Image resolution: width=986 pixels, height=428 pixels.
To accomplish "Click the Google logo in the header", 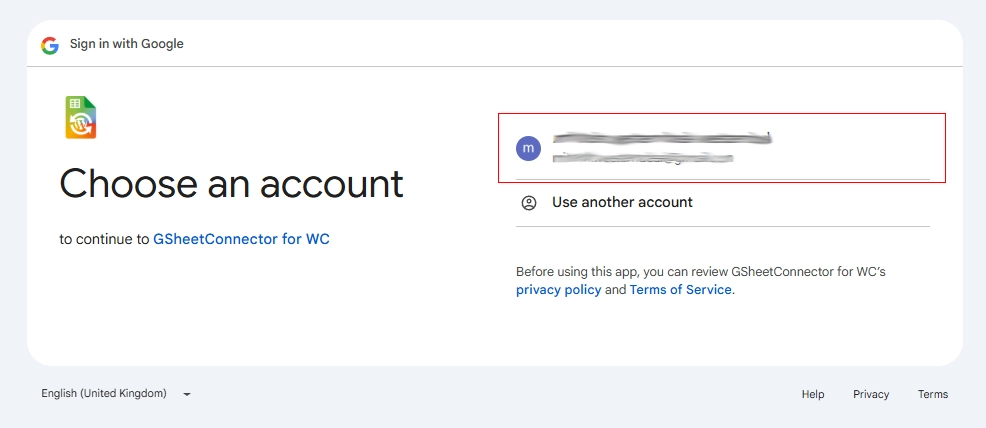I will click(x=50, y=45).
